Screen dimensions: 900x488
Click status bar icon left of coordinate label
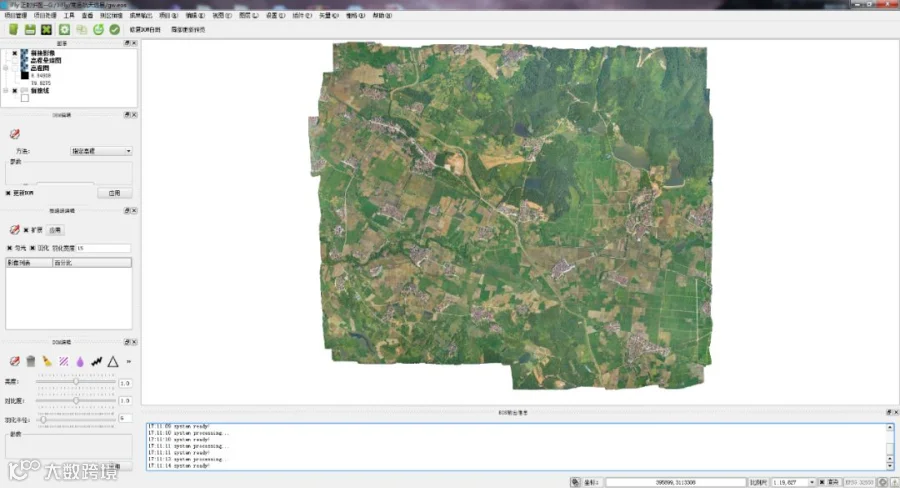(x=575, y=482)
